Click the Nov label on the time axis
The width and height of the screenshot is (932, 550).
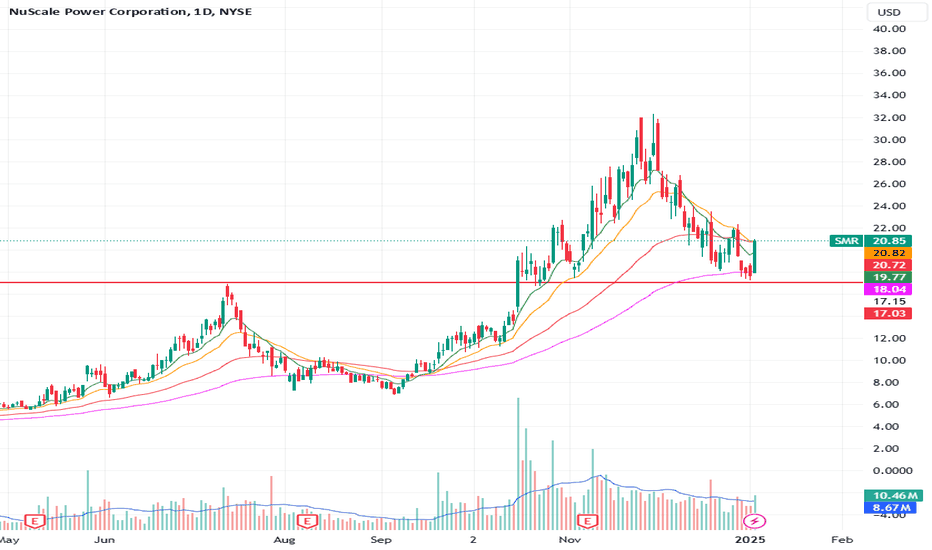pyautogui.click(x=569, y=540)
